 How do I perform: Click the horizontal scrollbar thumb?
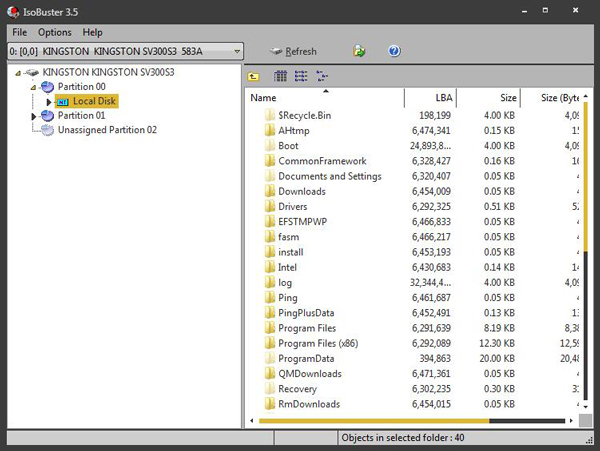(x=374, y=421)
